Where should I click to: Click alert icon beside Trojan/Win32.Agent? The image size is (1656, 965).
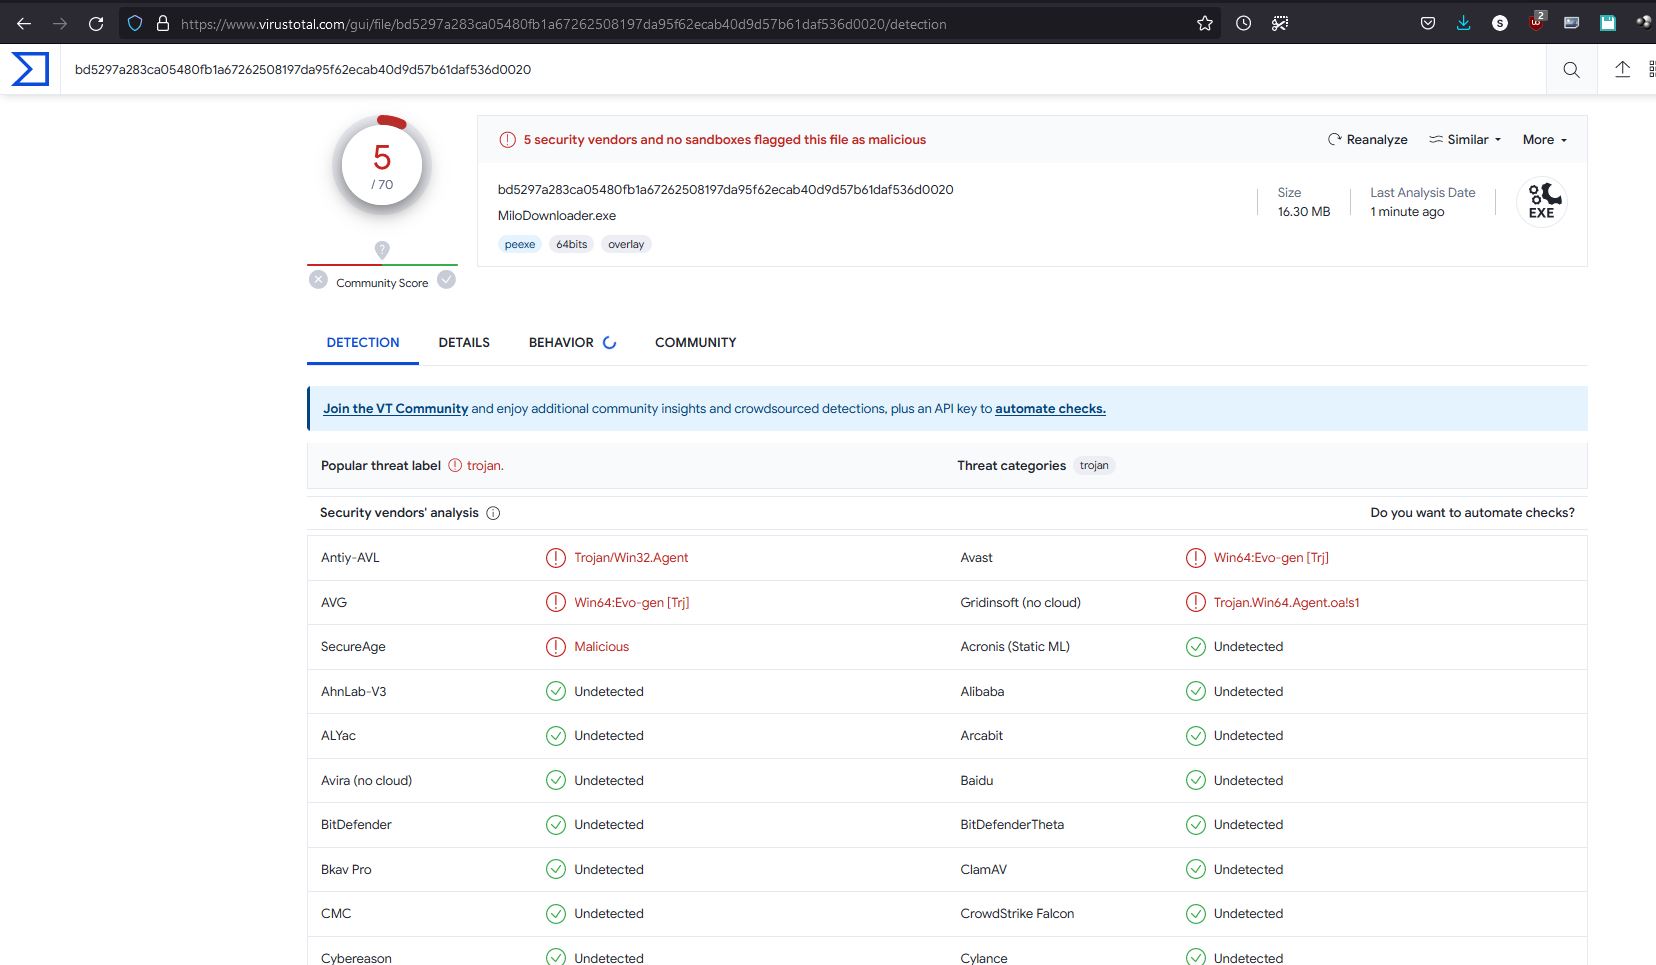pos(556,558)
